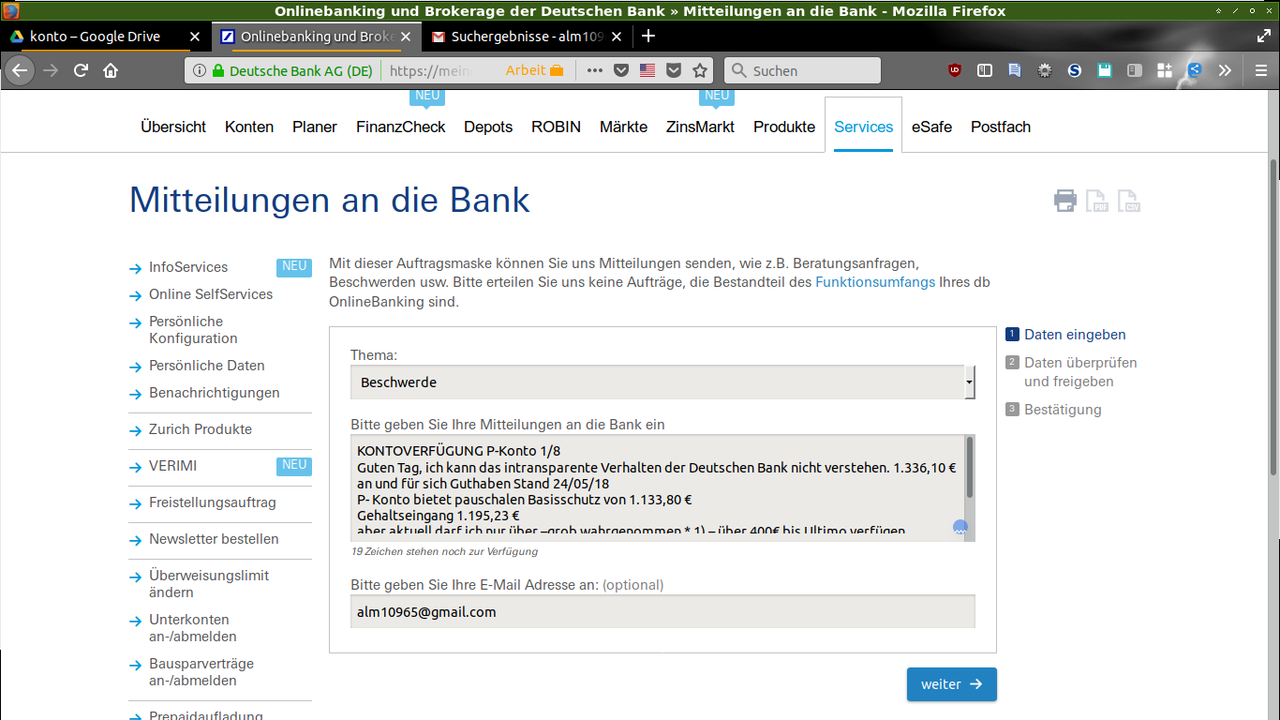Open Benachrichtigungen in the sidebar

pyautogui.click(x=214, y=393)
